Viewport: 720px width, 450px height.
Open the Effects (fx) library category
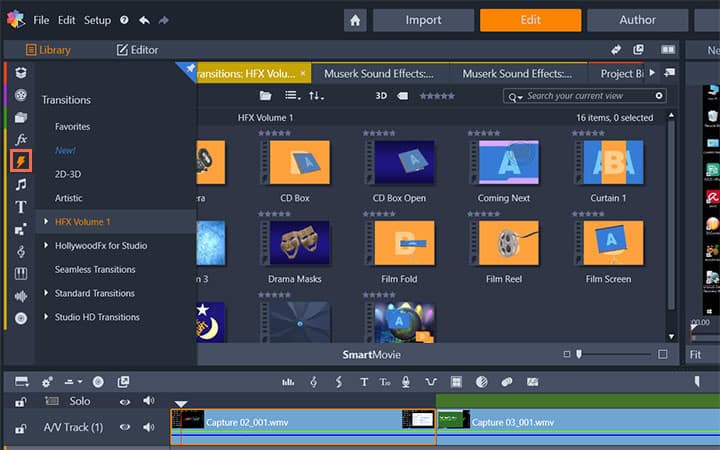pos(21,139)
